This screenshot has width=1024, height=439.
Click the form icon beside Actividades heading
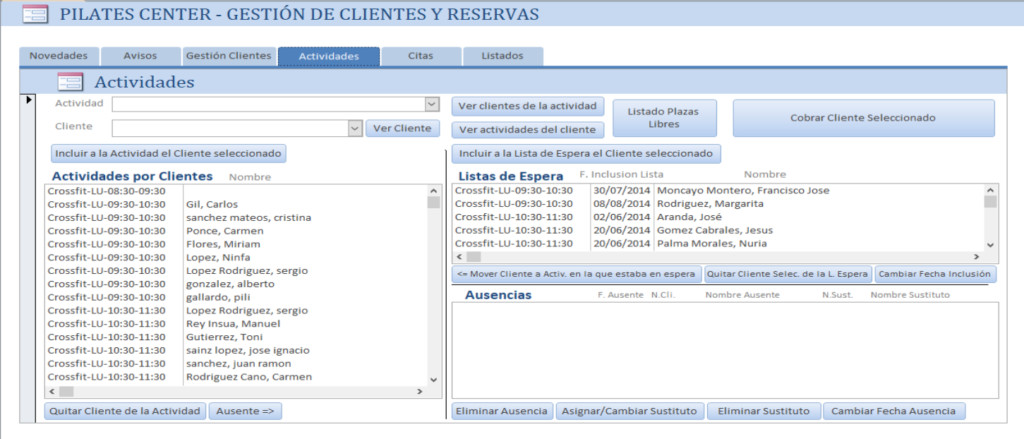click(70, 82)
